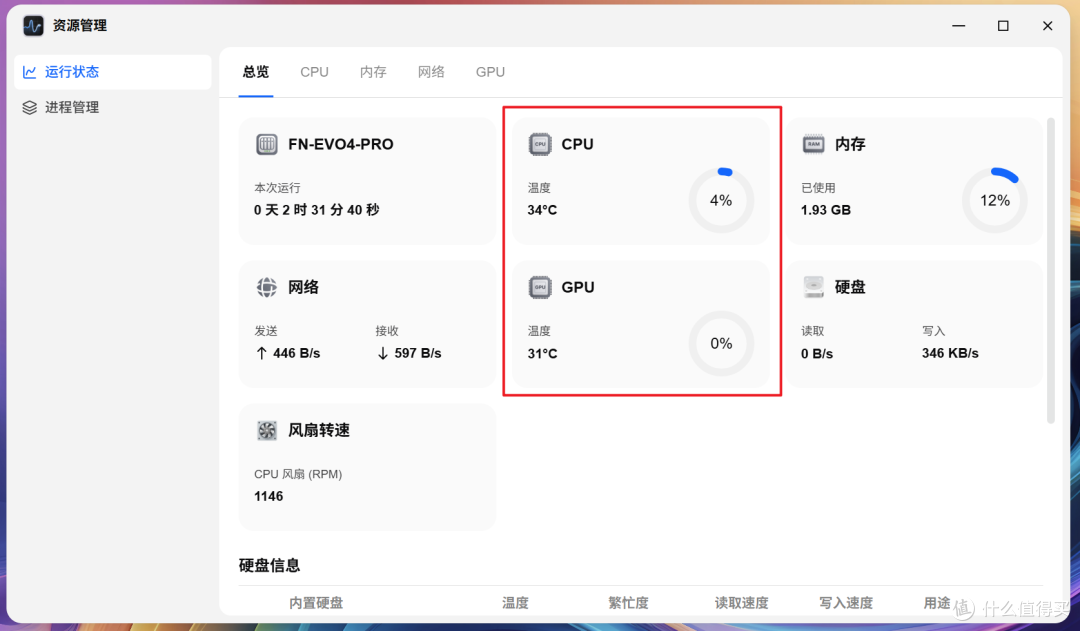The height and width of the screenshot is (631, 1080).
Task: Click the CPU chip icon on CPU card
Action: point(540,144)
